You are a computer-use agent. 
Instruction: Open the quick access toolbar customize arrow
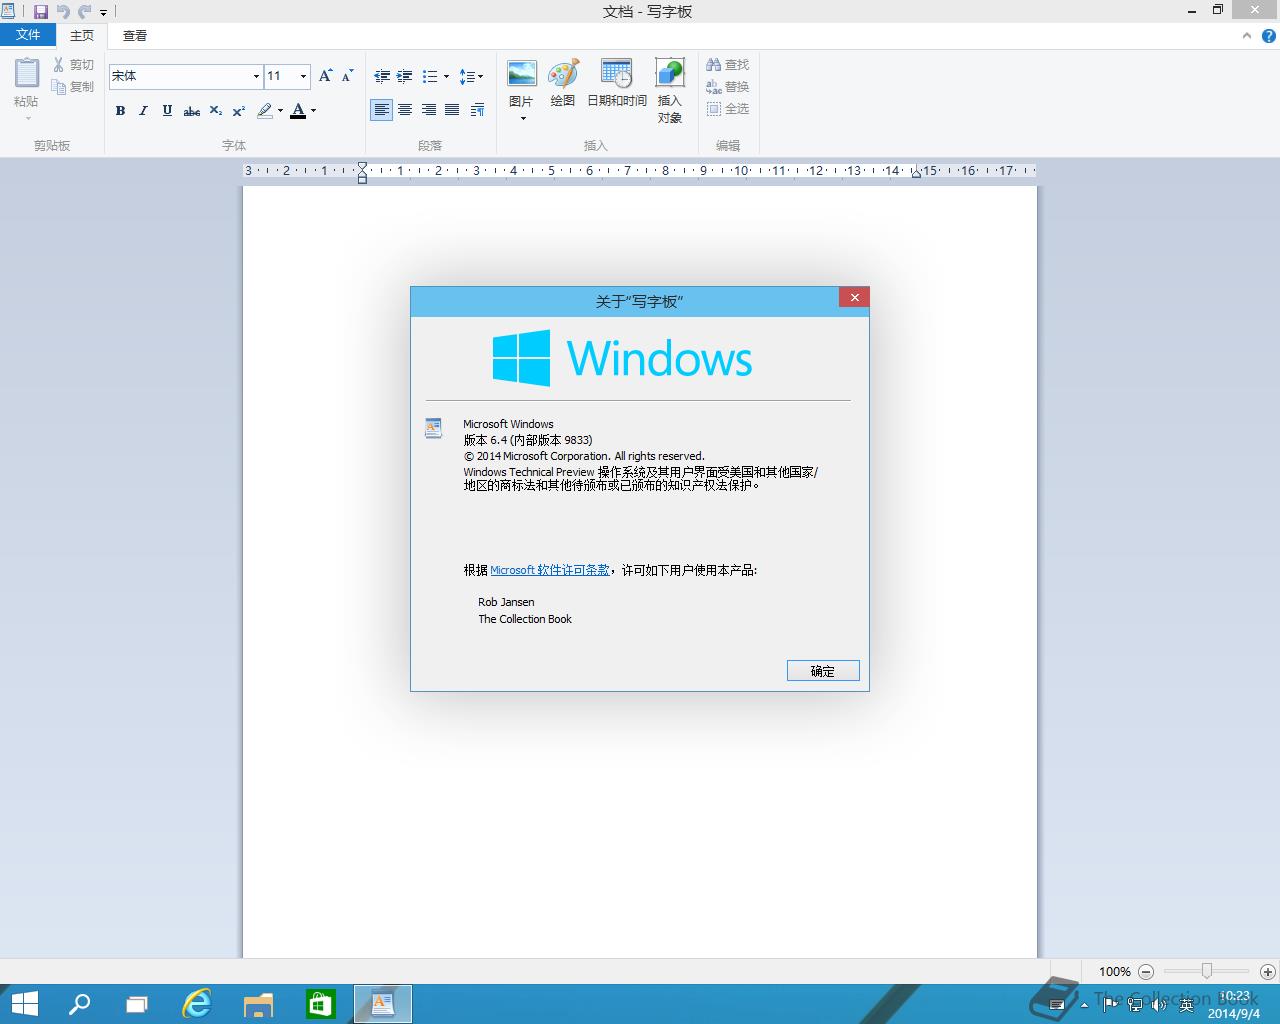(103, 13)
